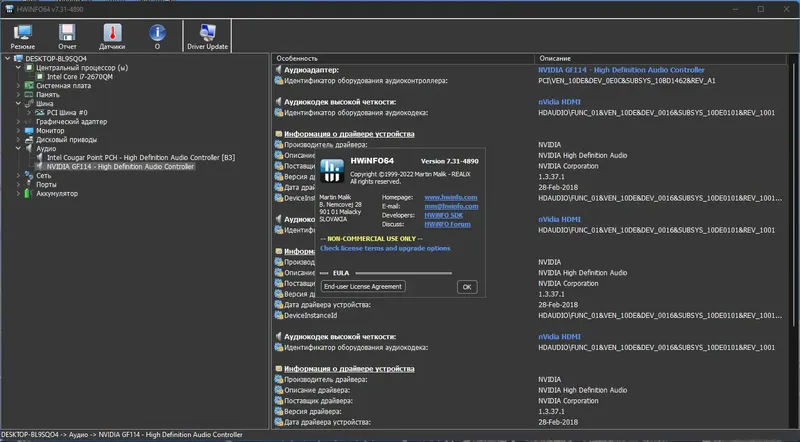Open the HWiNFO Forum link
Screen dimensions: 800x442
(x=447, y=224)
